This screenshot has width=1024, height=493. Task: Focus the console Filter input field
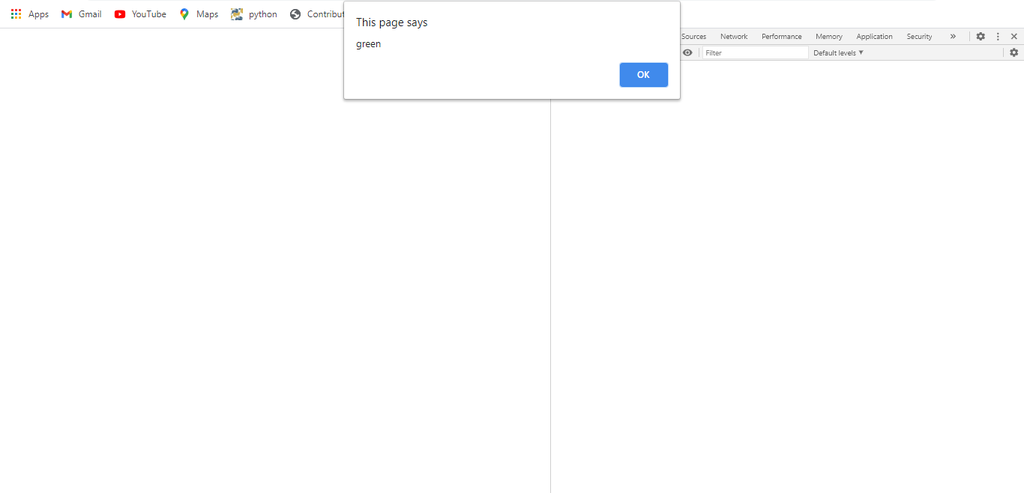(x=754, y=53)
